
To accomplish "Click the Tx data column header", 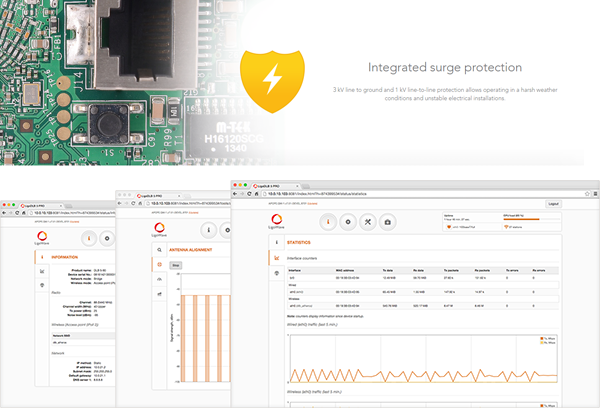I will [388, 270].
